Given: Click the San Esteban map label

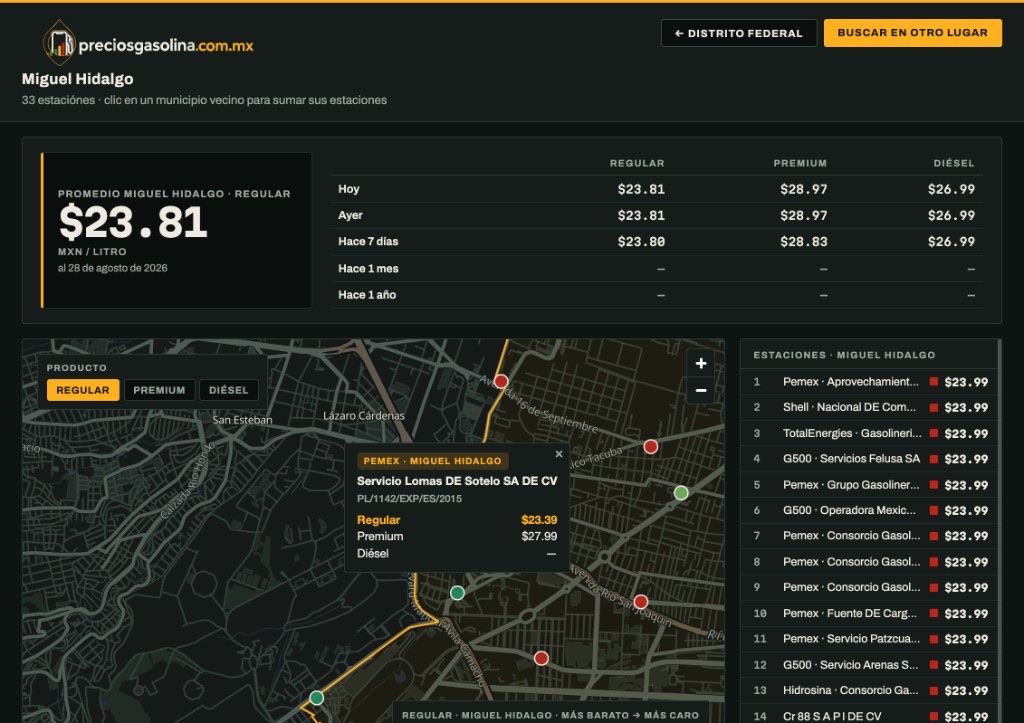Looking at the screenshot, I should pyautogui.click(x=242, y=420).
